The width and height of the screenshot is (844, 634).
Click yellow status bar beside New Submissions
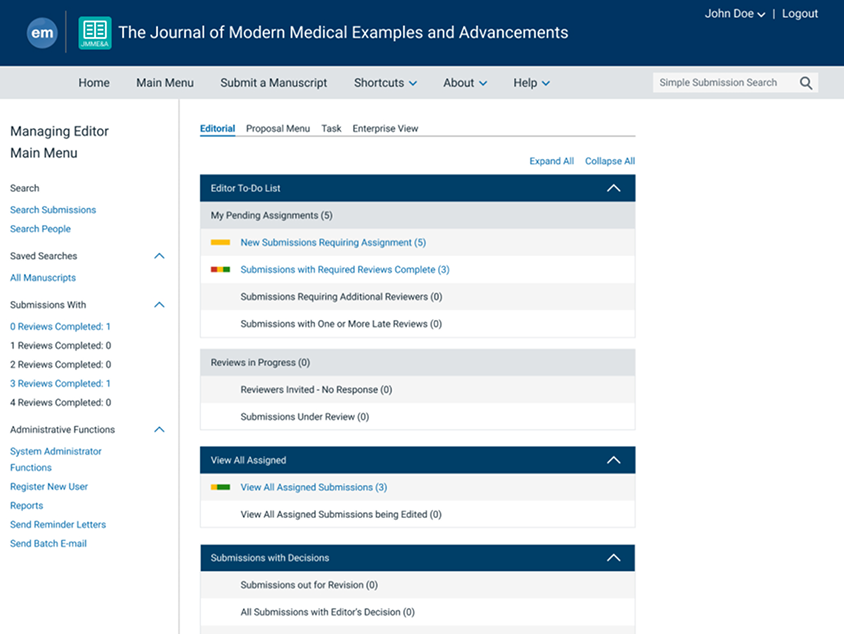pos(220,243)
